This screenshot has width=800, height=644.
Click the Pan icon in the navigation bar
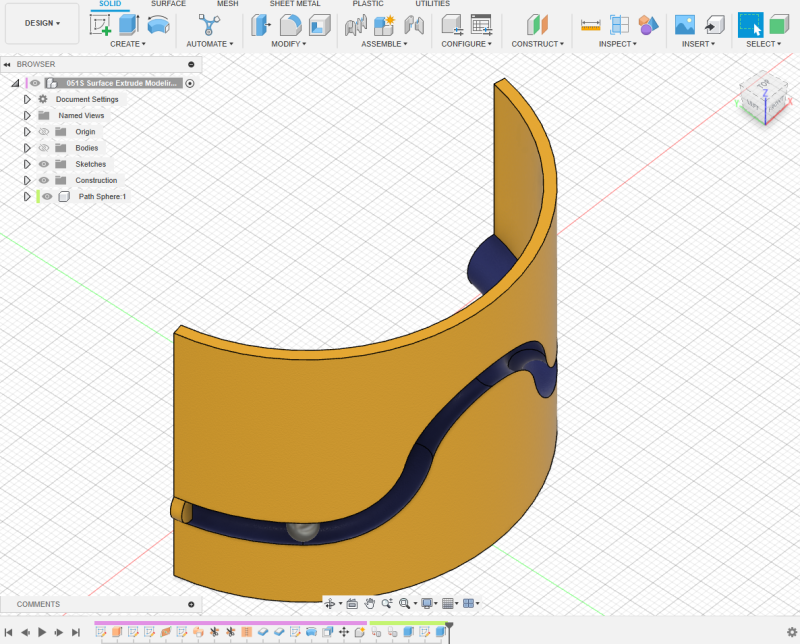point(369,603)
